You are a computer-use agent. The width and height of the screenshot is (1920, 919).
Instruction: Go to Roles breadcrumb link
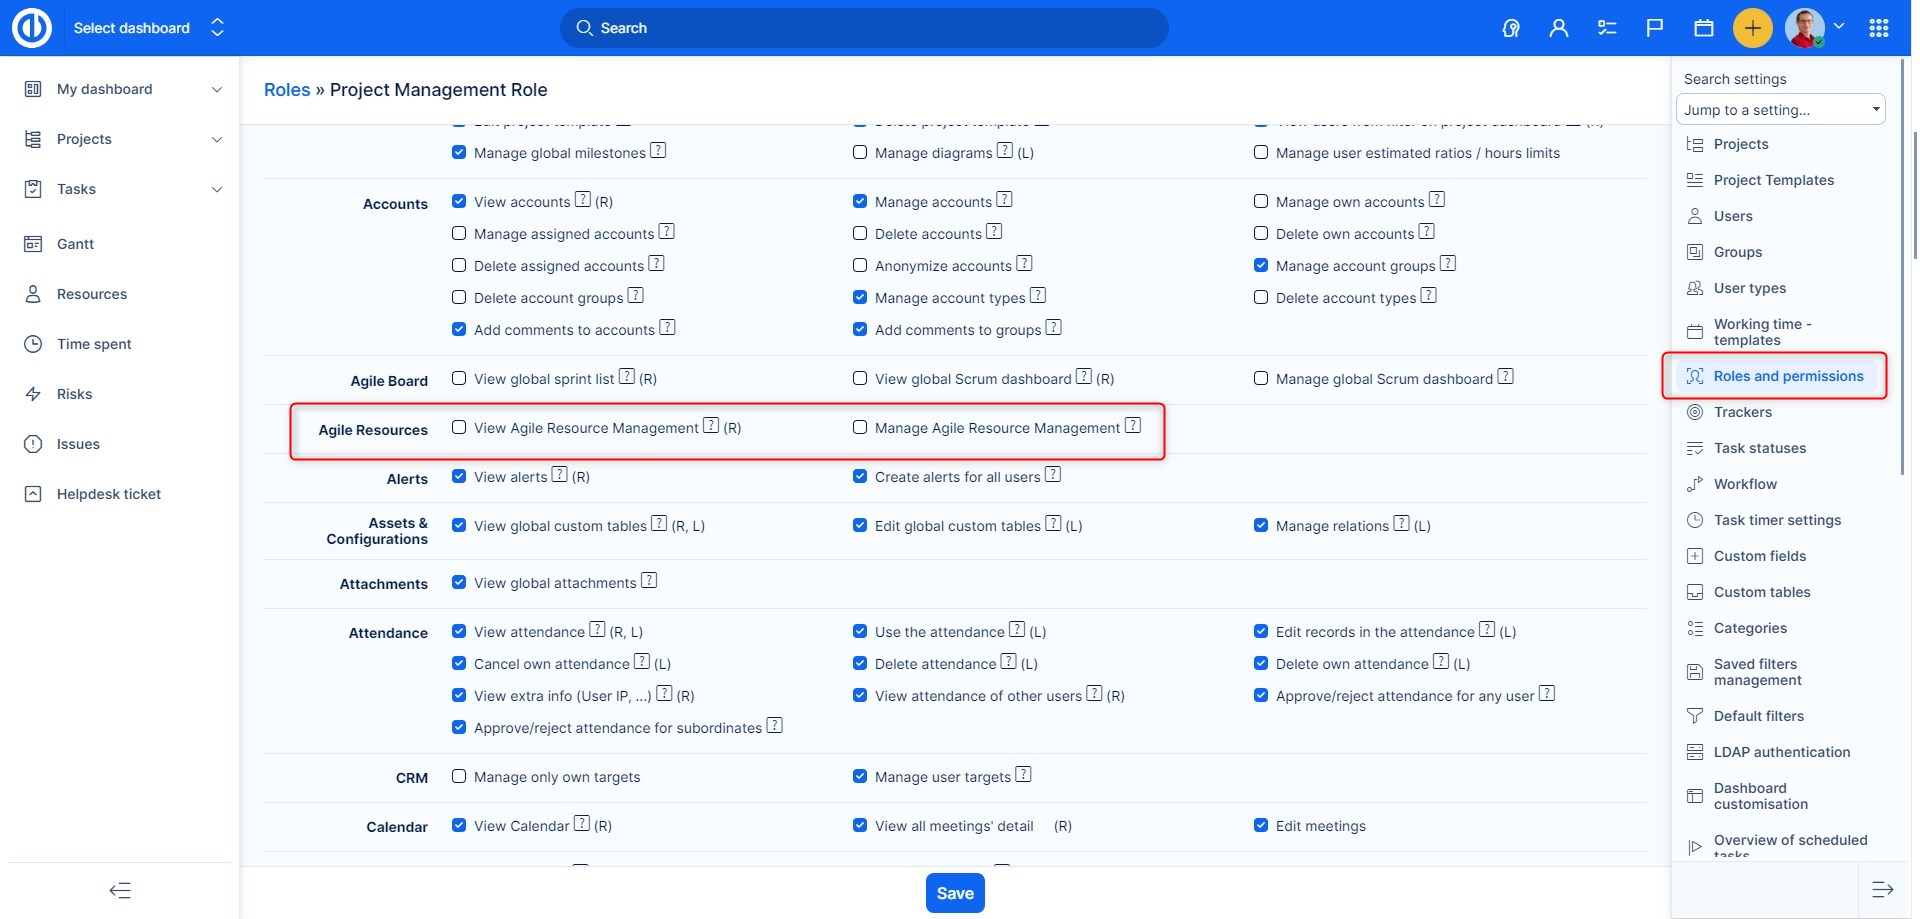pos(287,90)
